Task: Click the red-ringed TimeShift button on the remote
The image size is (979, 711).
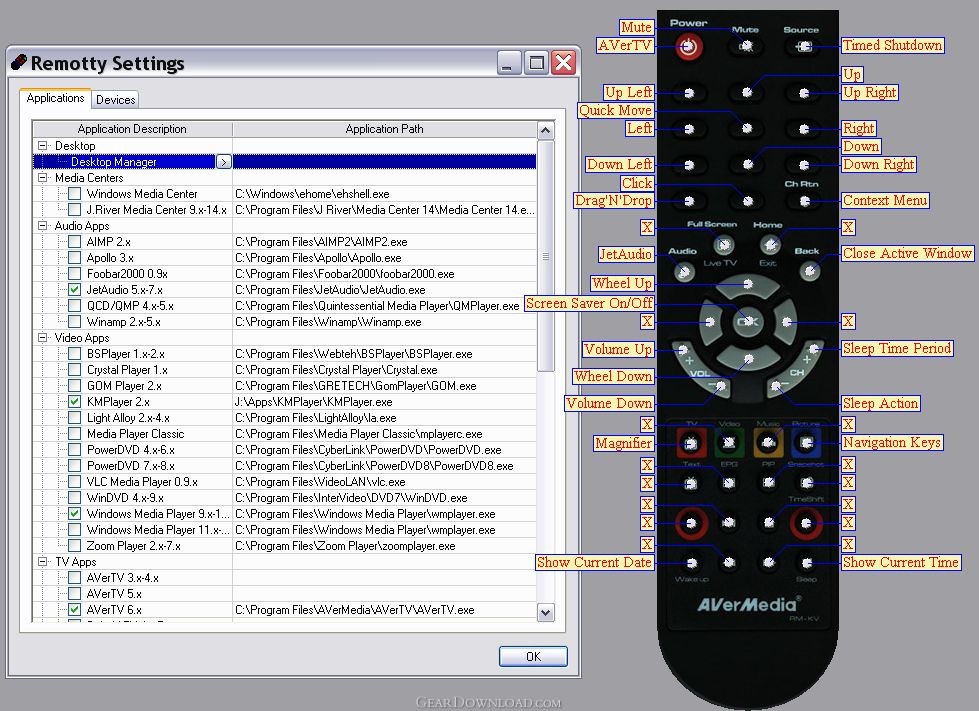Action: 805,523
